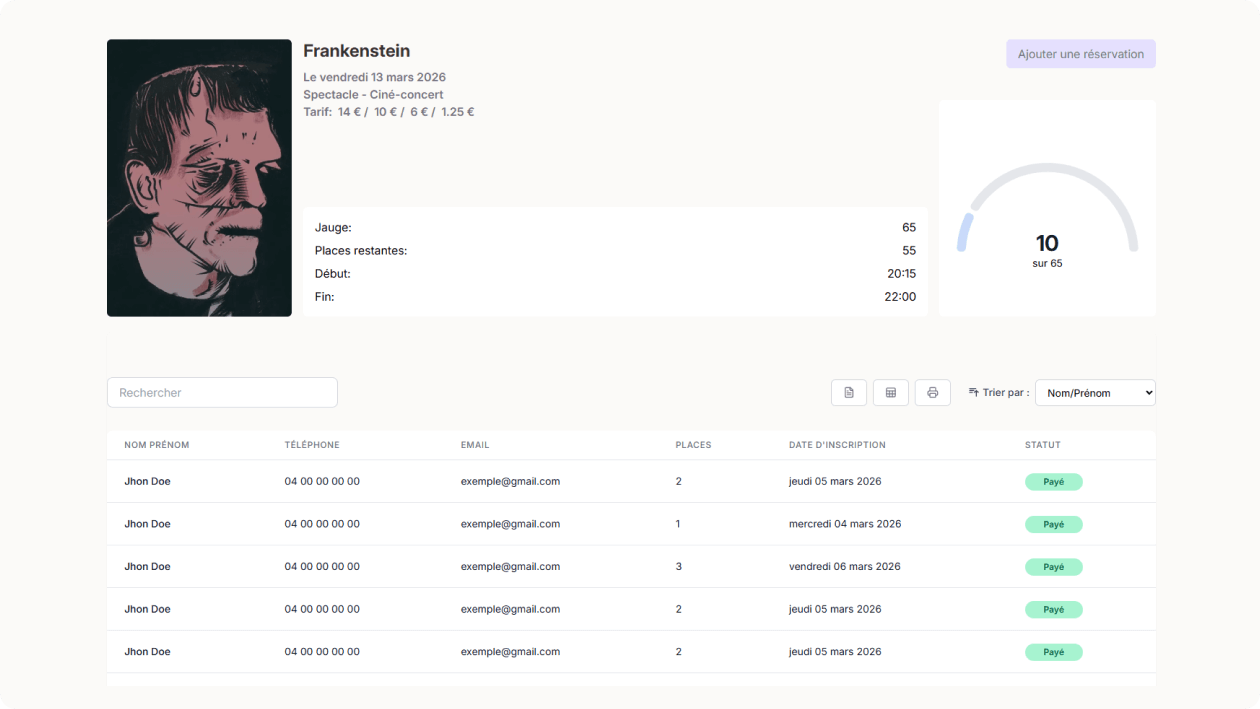Click the Places column header
Image resolution: width=1260 pixels, height=709 pixels.
click(693, 445)
